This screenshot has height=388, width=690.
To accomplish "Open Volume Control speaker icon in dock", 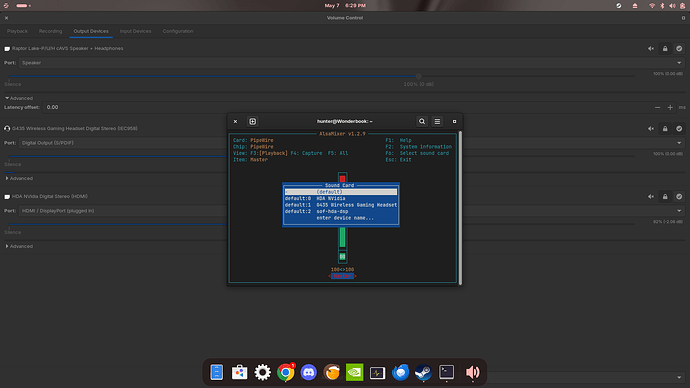I will [x=473, y=372].
